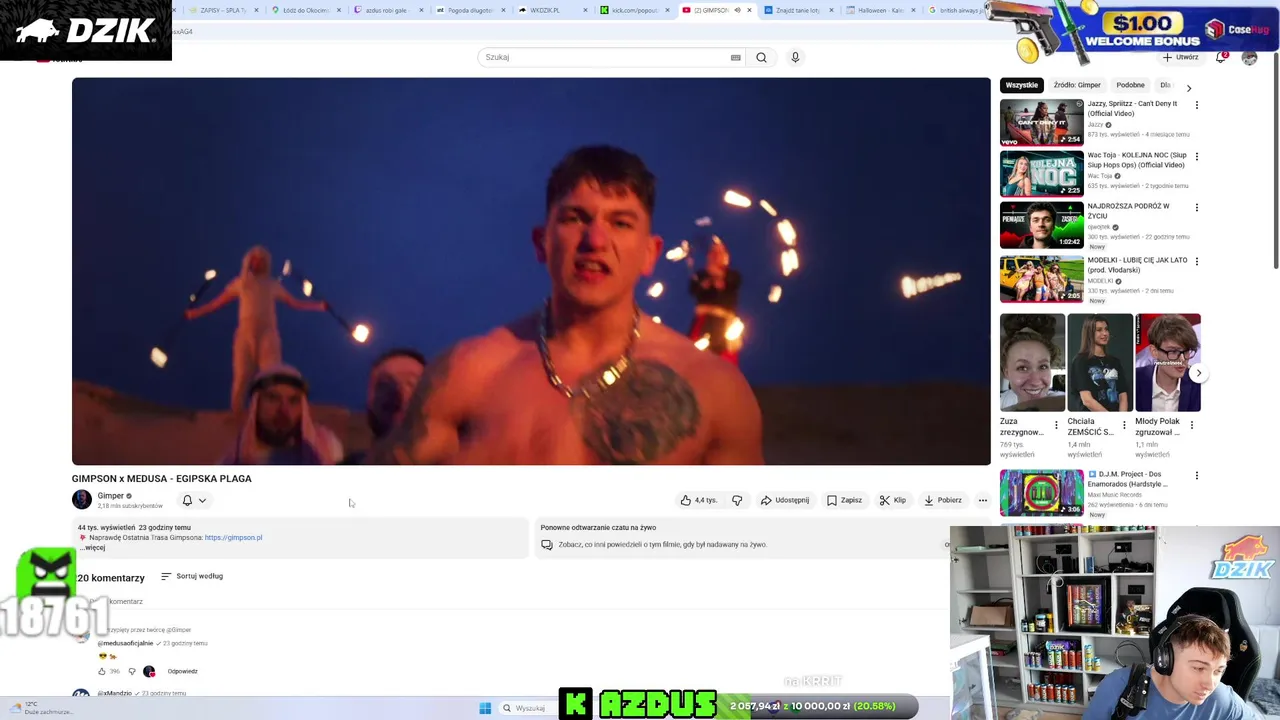1280x720 pixels.
Task: Mute the GIMPSON tab via speaker icon
Action: [737, 10]
